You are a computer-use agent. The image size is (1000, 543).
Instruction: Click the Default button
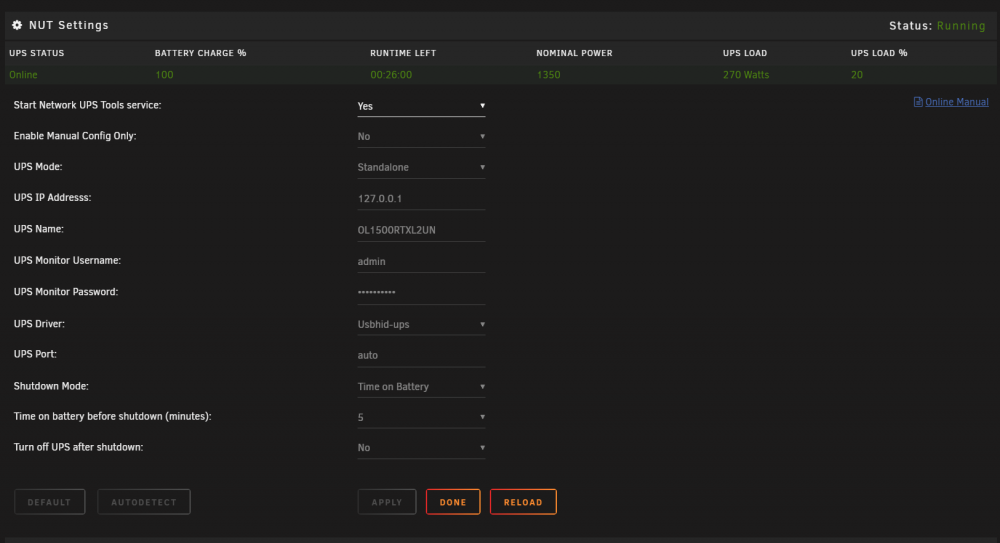point(50,502)
